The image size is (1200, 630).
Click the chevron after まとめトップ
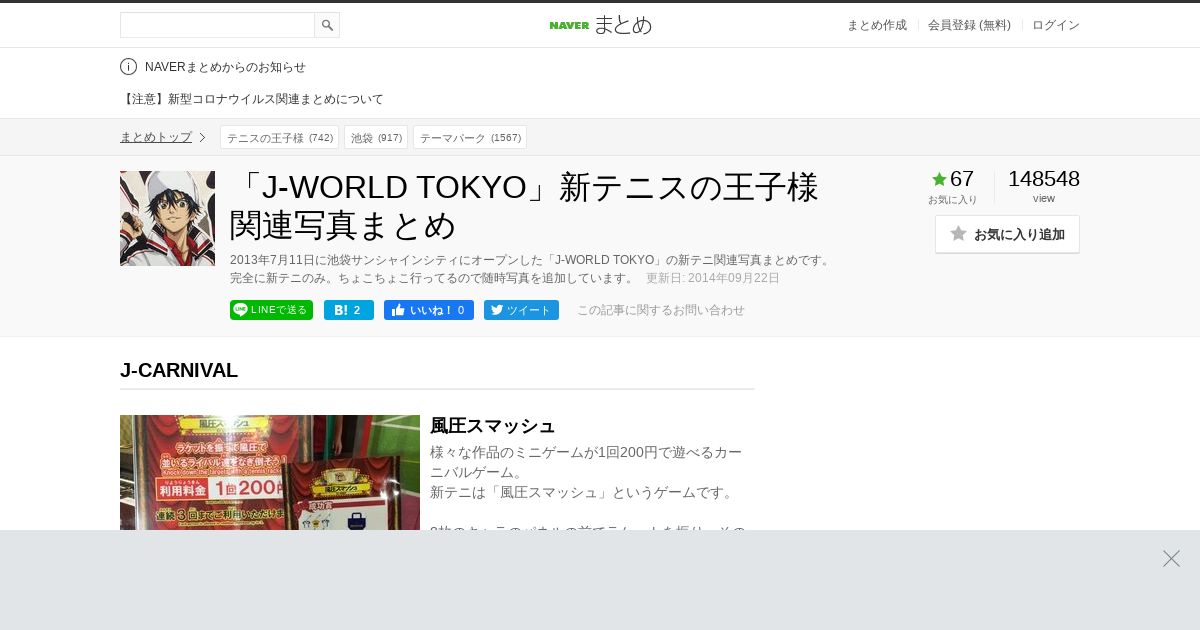tap(202, 137)
